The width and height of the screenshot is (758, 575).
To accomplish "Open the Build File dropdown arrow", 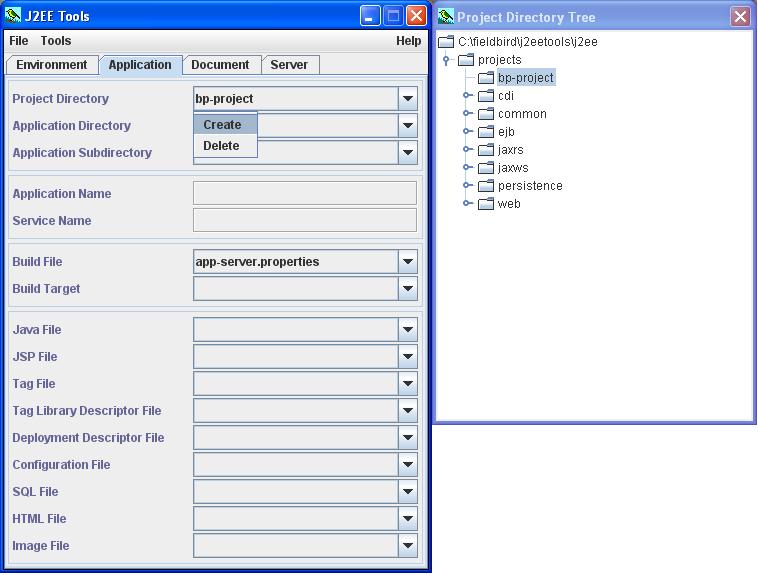I will point(407,262).
